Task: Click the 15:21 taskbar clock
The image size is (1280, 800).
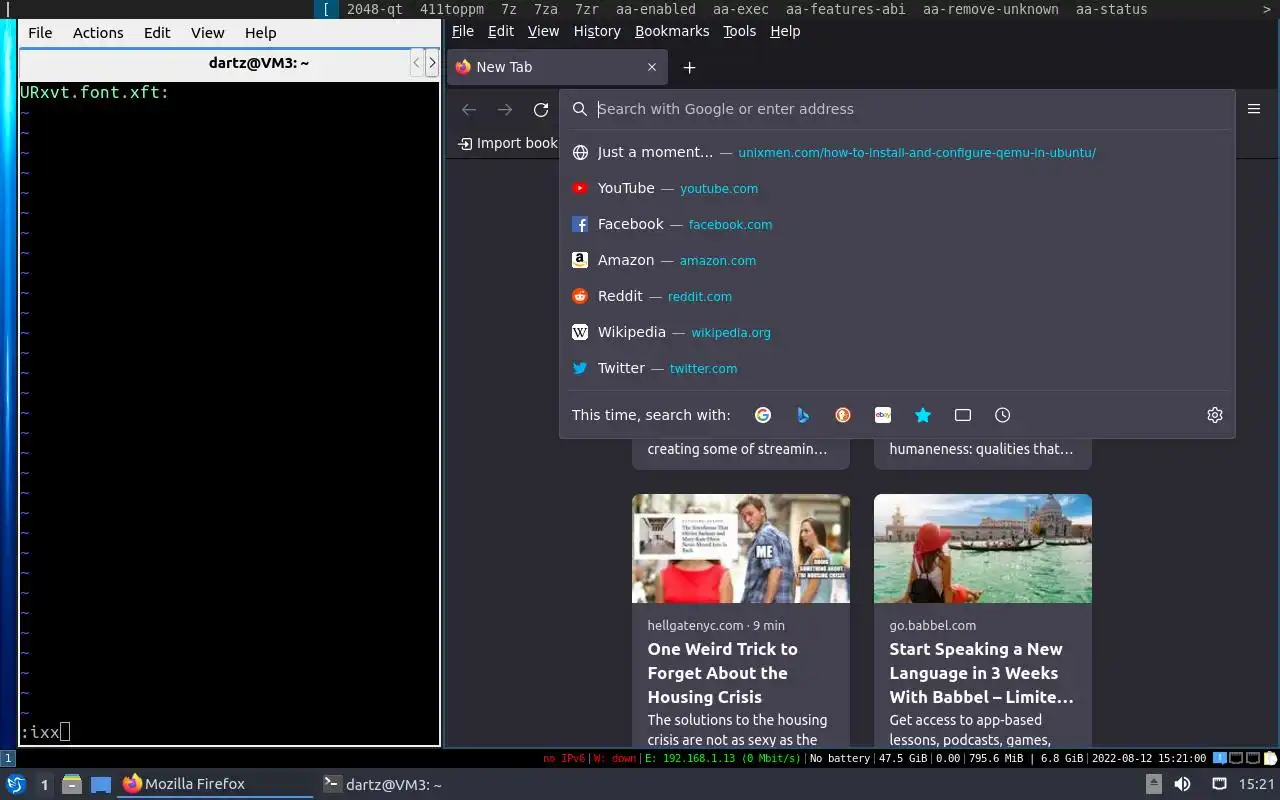Action: click(x=1257, y=784)
